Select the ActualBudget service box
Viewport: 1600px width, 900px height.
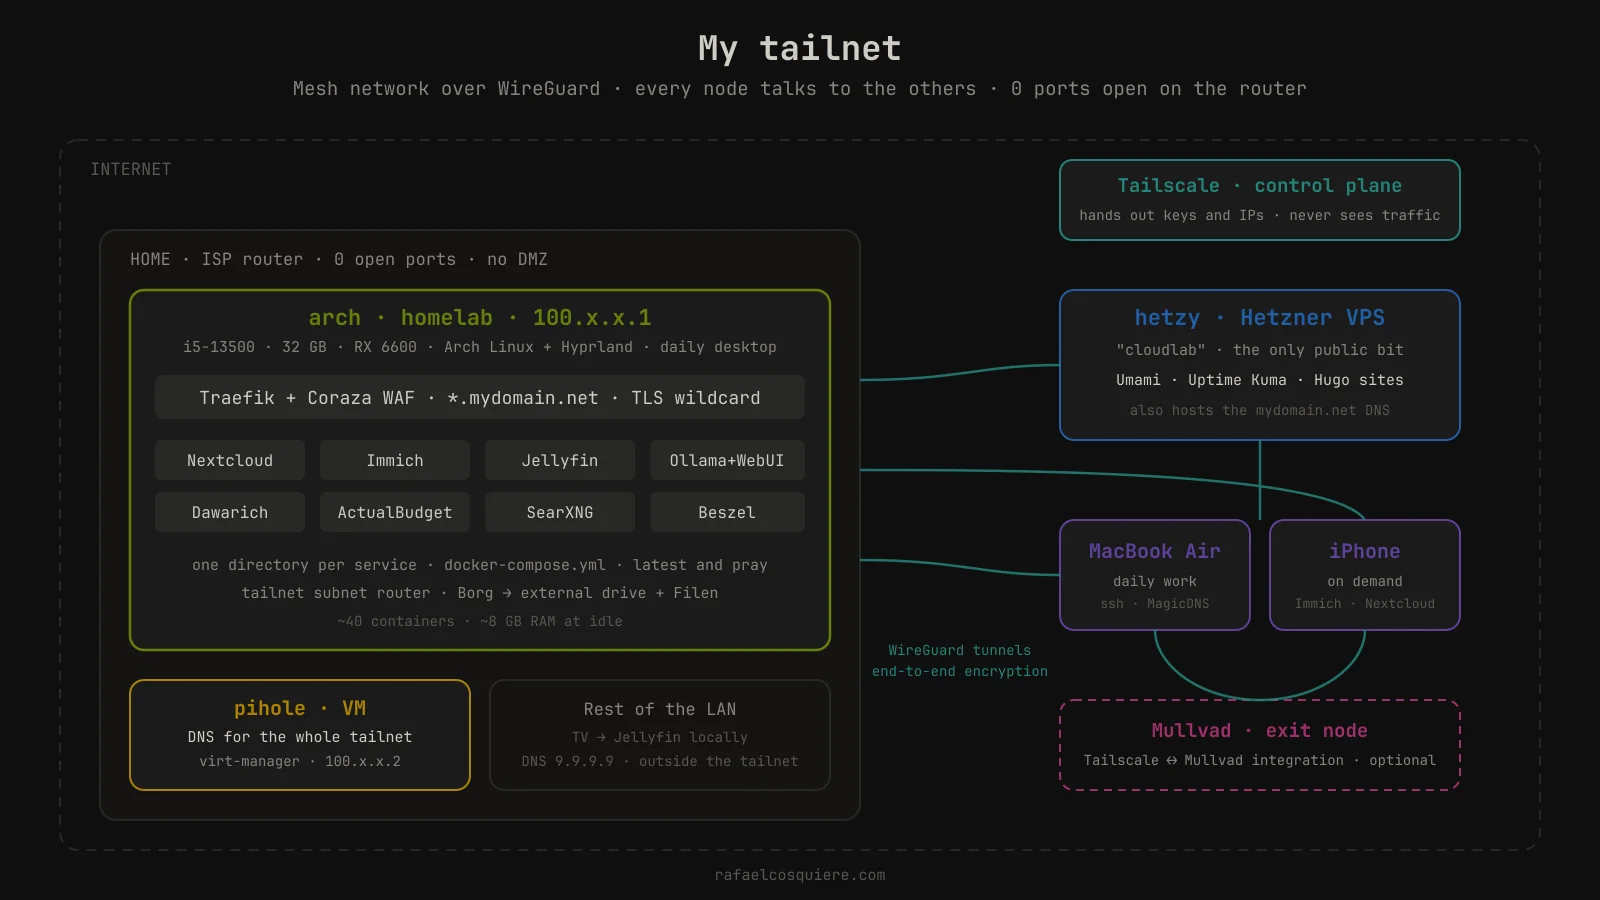(x=395, y=512)
